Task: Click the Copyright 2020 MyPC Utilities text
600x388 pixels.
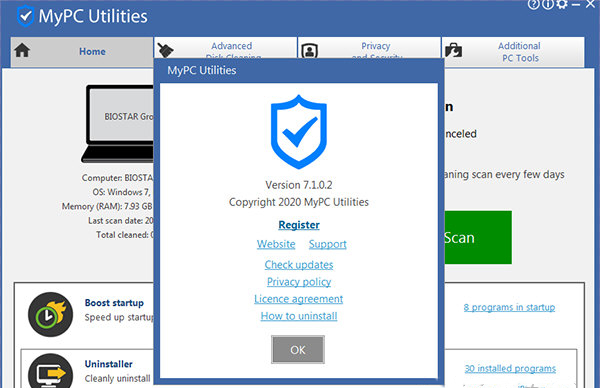Action: (299, 202)
